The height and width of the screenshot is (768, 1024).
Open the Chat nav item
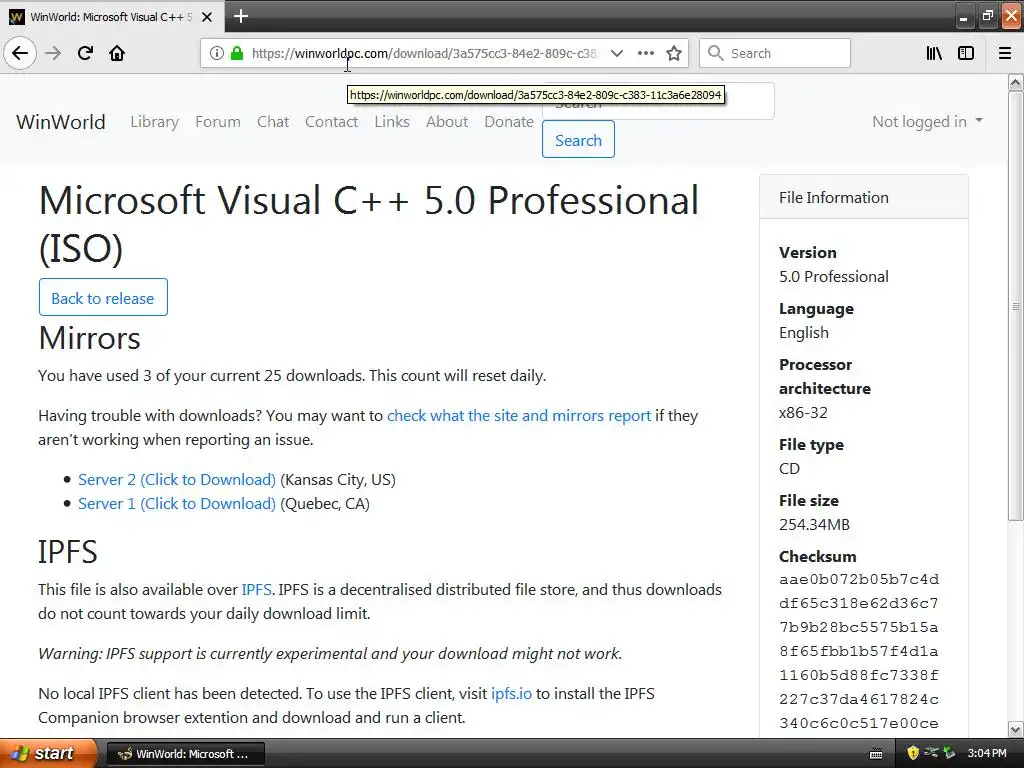click(273, 121)
